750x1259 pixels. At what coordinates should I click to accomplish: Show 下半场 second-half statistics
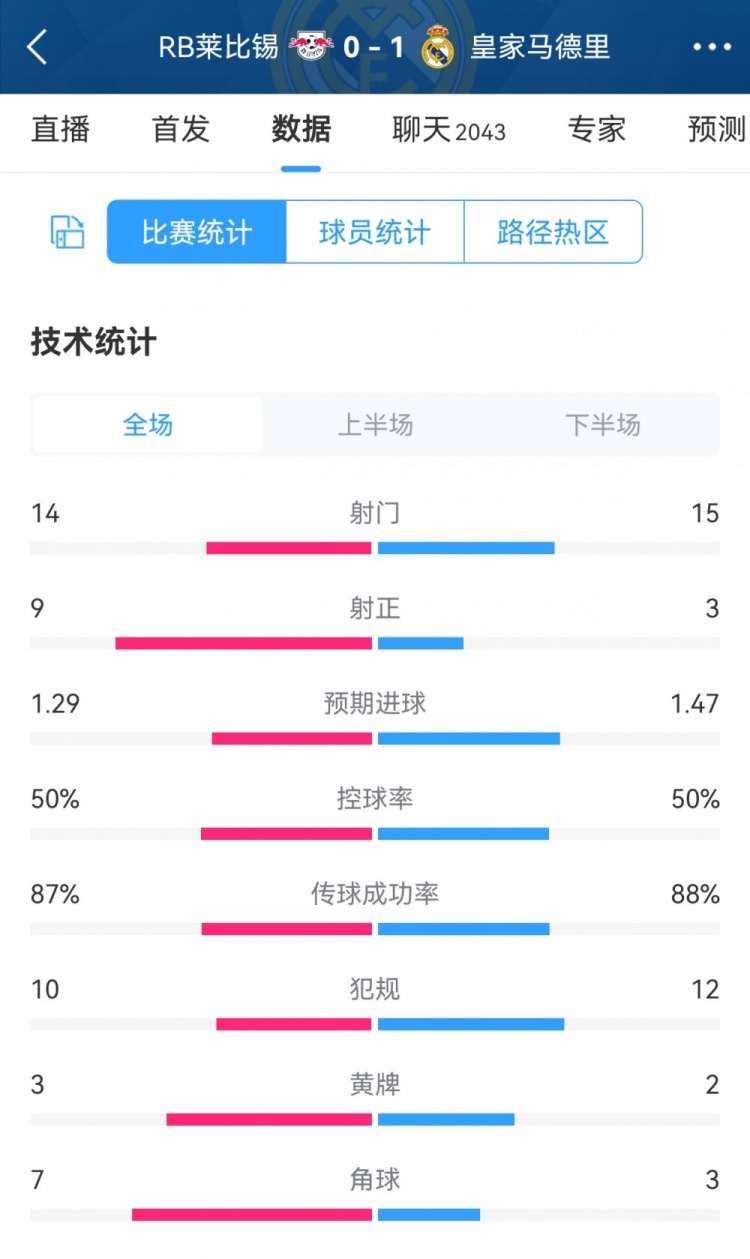[x=602, y=425]
